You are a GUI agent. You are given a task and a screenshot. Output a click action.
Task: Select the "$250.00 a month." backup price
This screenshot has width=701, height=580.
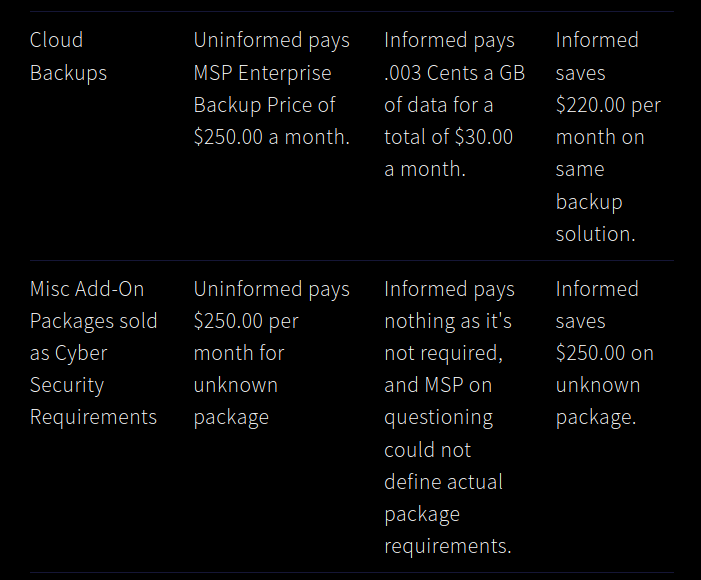pos(271,137)
